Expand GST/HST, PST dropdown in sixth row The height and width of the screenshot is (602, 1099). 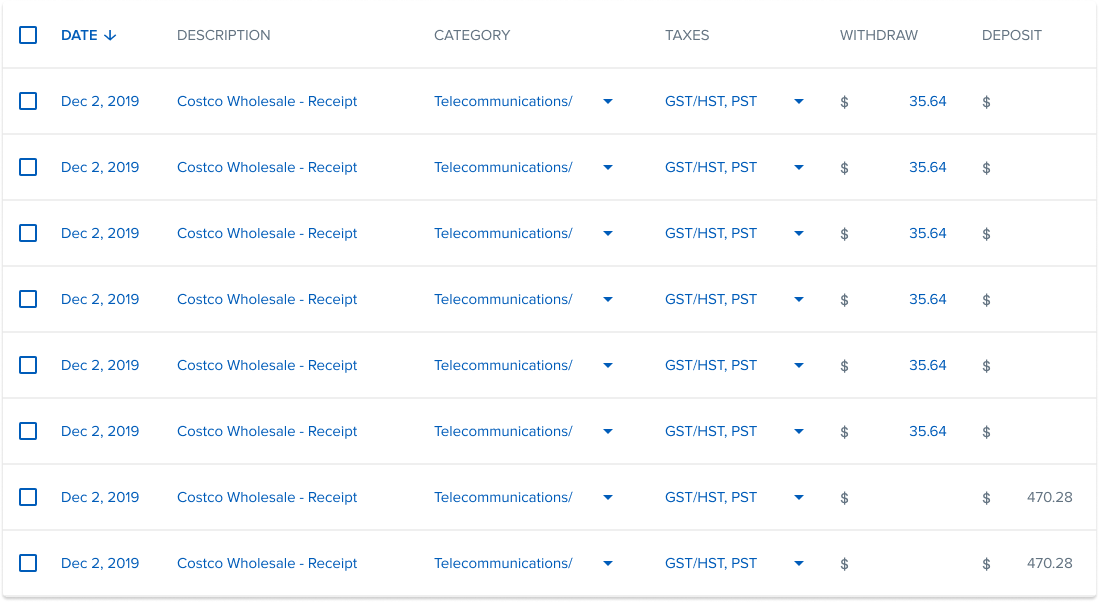coord(799,431)
